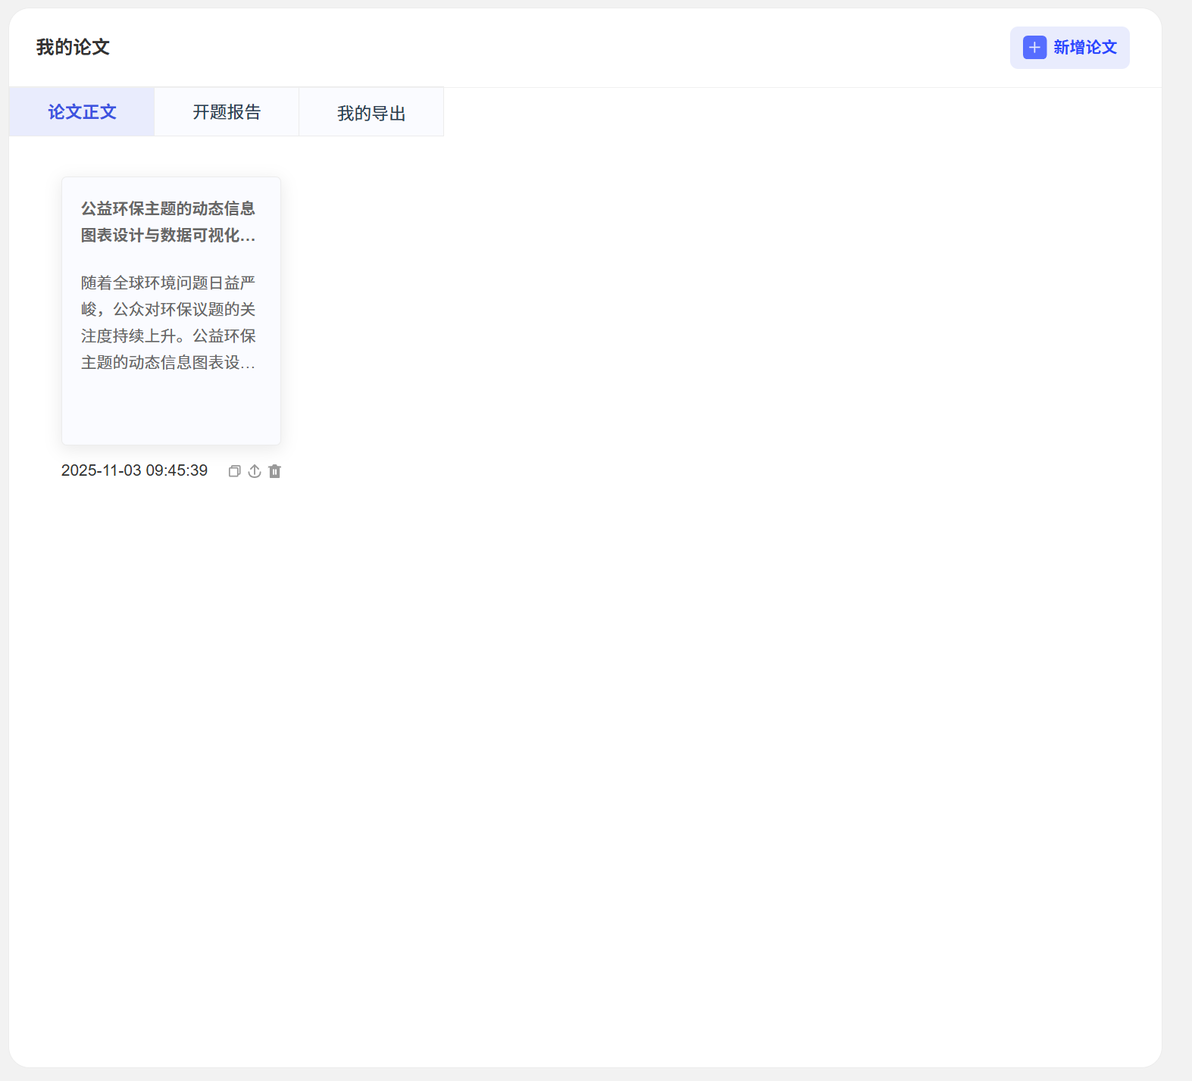The height and width of the screenshot is (1081, 1192).
Task: Open the 开题报告 tab
Action: [x=227, y=112]
